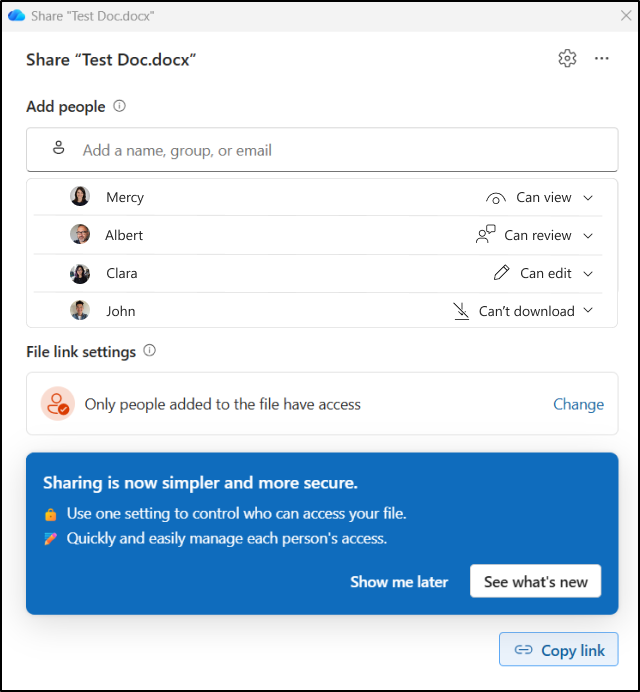
Task: Click the restricted access person icon
Action: pyautogui.click(x=58, y=404)
